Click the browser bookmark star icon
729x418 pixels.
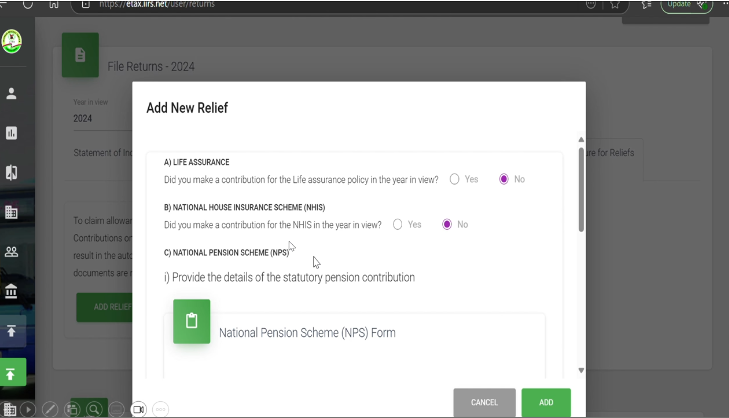[616, 5]
